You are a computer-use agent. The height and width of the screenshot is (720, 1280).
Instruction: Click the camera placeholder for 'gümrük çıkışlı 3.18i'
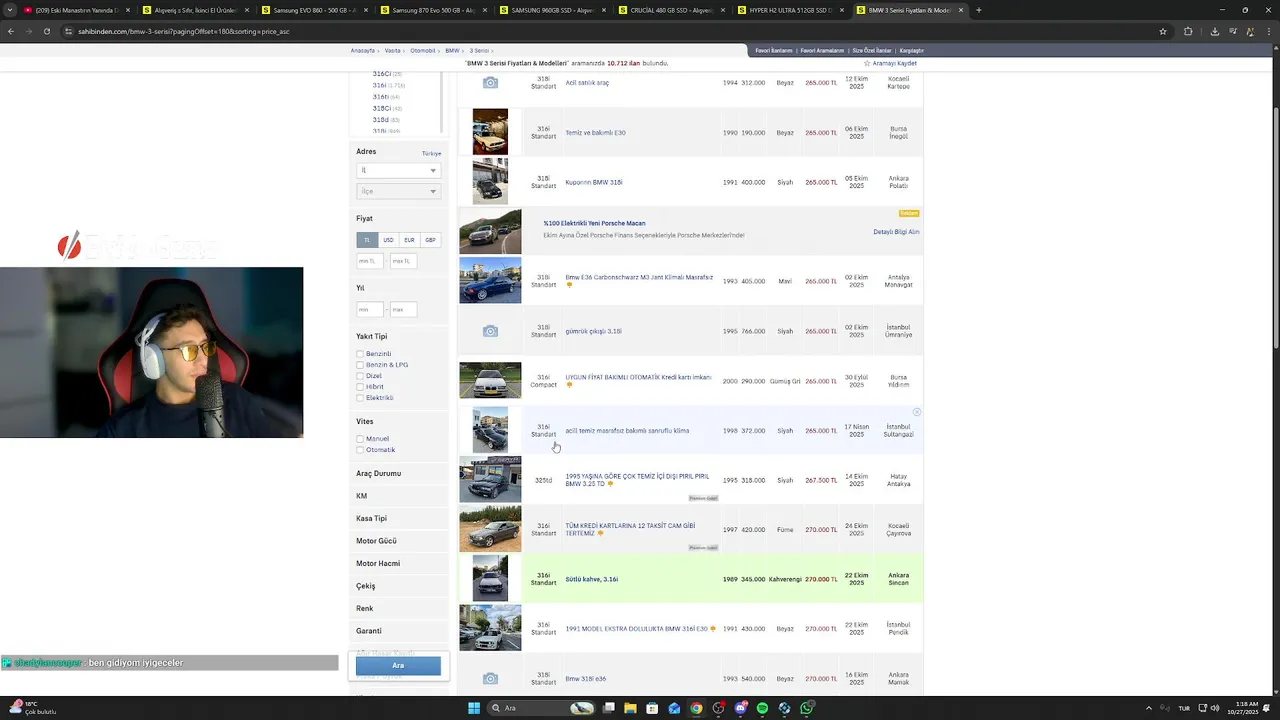point(490,331)
